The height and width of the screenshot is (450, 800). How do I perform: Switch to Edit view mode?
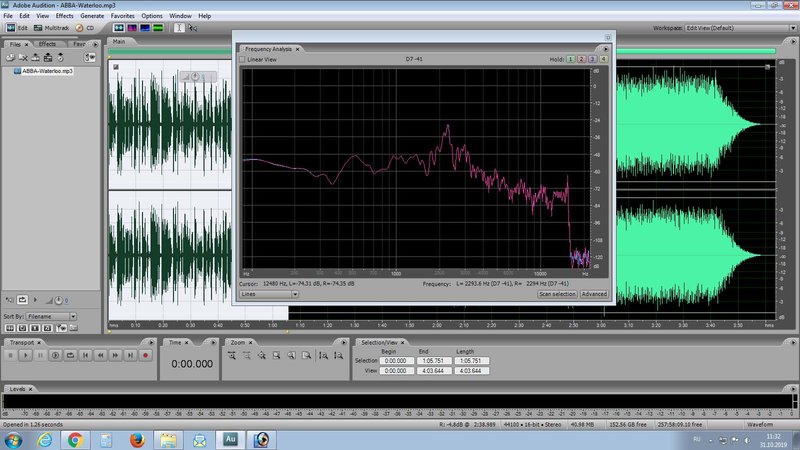17,28
